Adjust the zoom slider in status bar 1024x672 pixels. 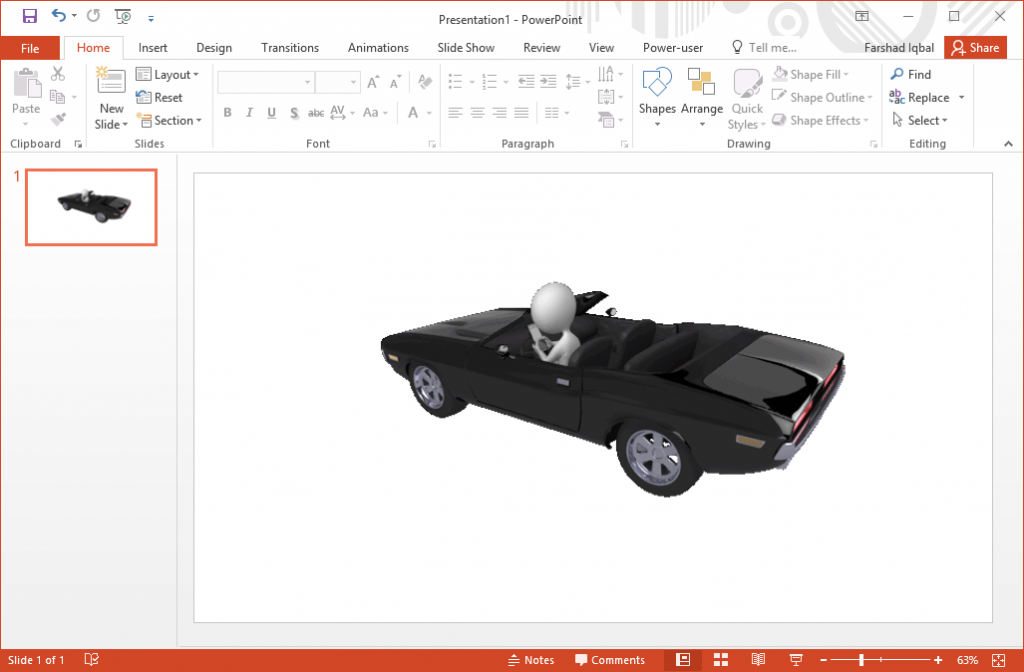click(861, 660)
